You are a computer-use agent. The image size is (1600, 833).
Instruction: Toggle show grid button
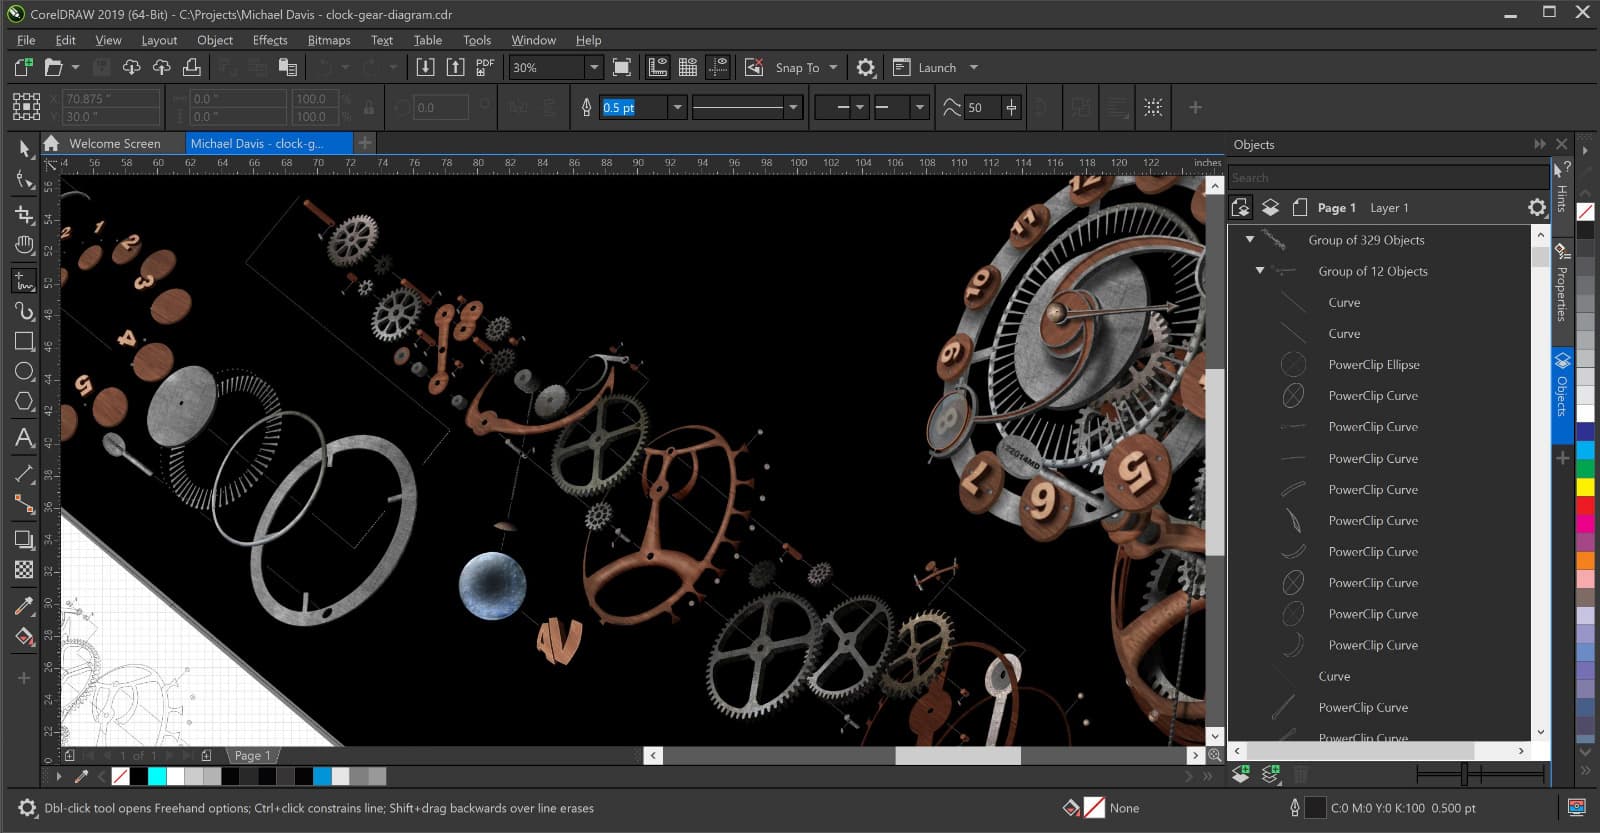[x=688, y=67]
